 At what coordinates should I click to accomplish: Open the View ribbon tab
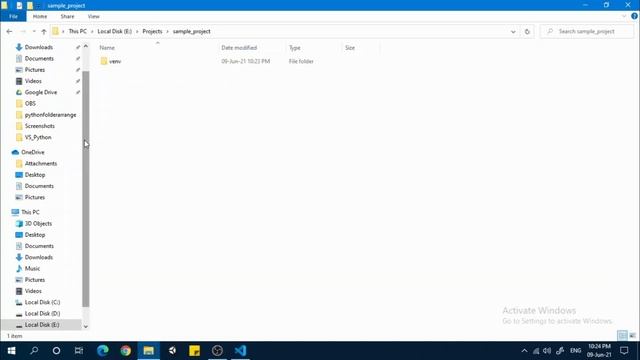(93, 16)
